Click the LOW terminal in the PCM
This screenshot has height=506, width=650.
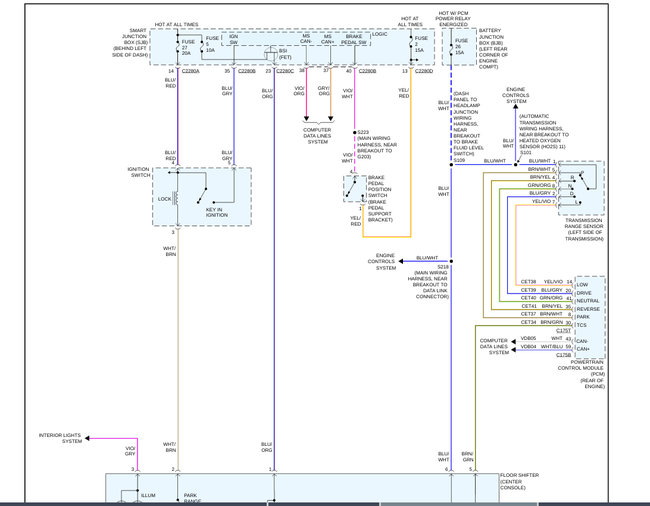582,285
